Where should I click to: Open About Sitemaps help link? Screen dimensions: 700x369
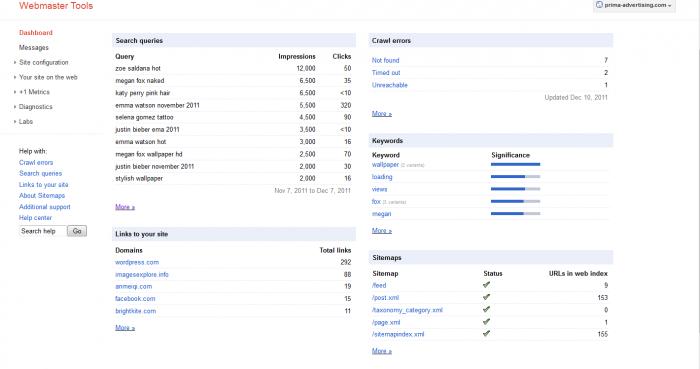(42, 195)
